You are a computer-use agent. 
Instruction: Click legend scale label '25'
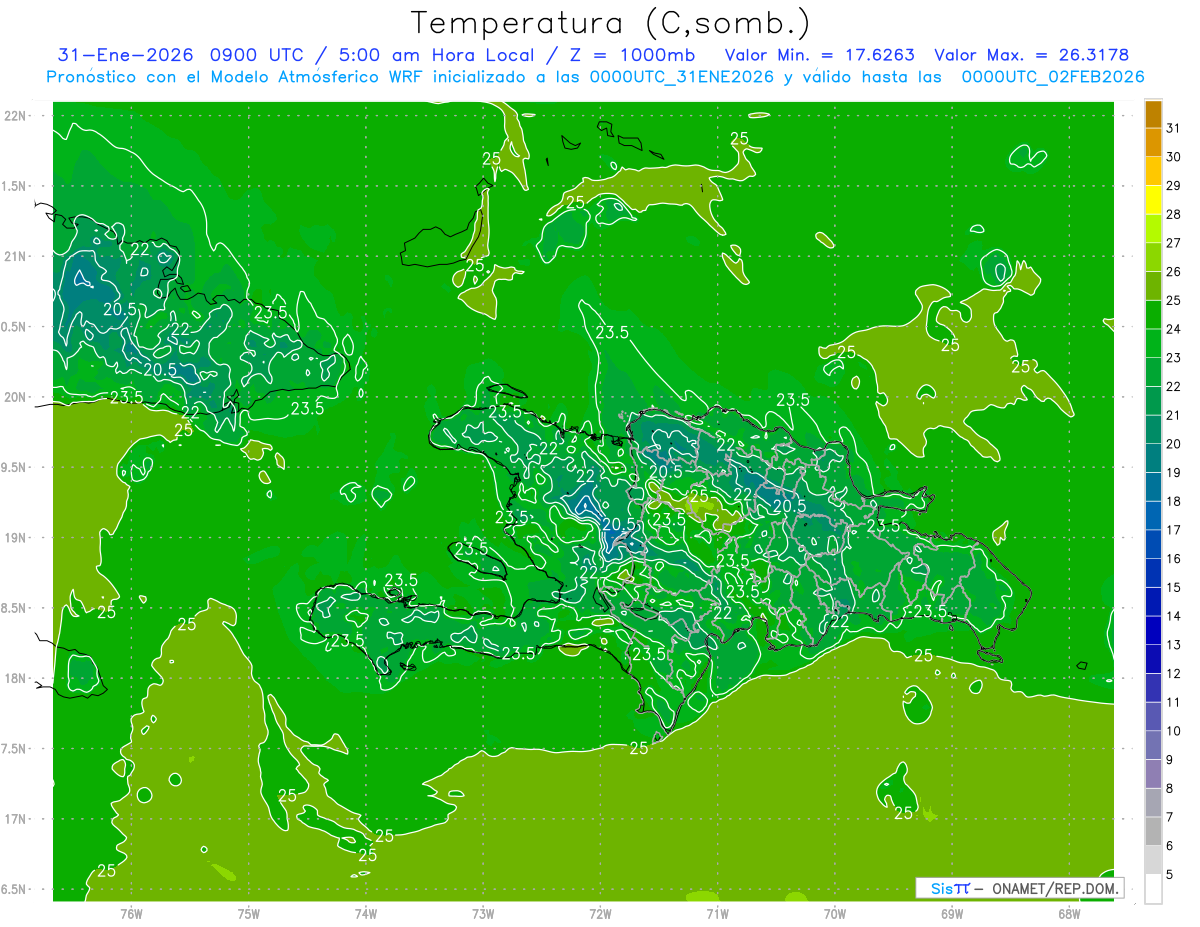click(x=1174, y=300)
